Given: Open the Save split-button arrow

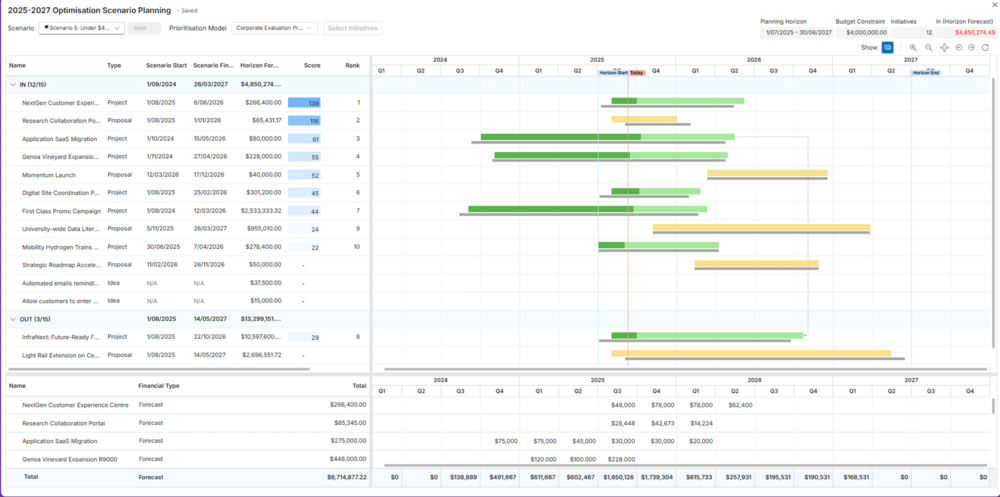Looking at the screenshot, I should pyautogui.click(x=155, y=29).
